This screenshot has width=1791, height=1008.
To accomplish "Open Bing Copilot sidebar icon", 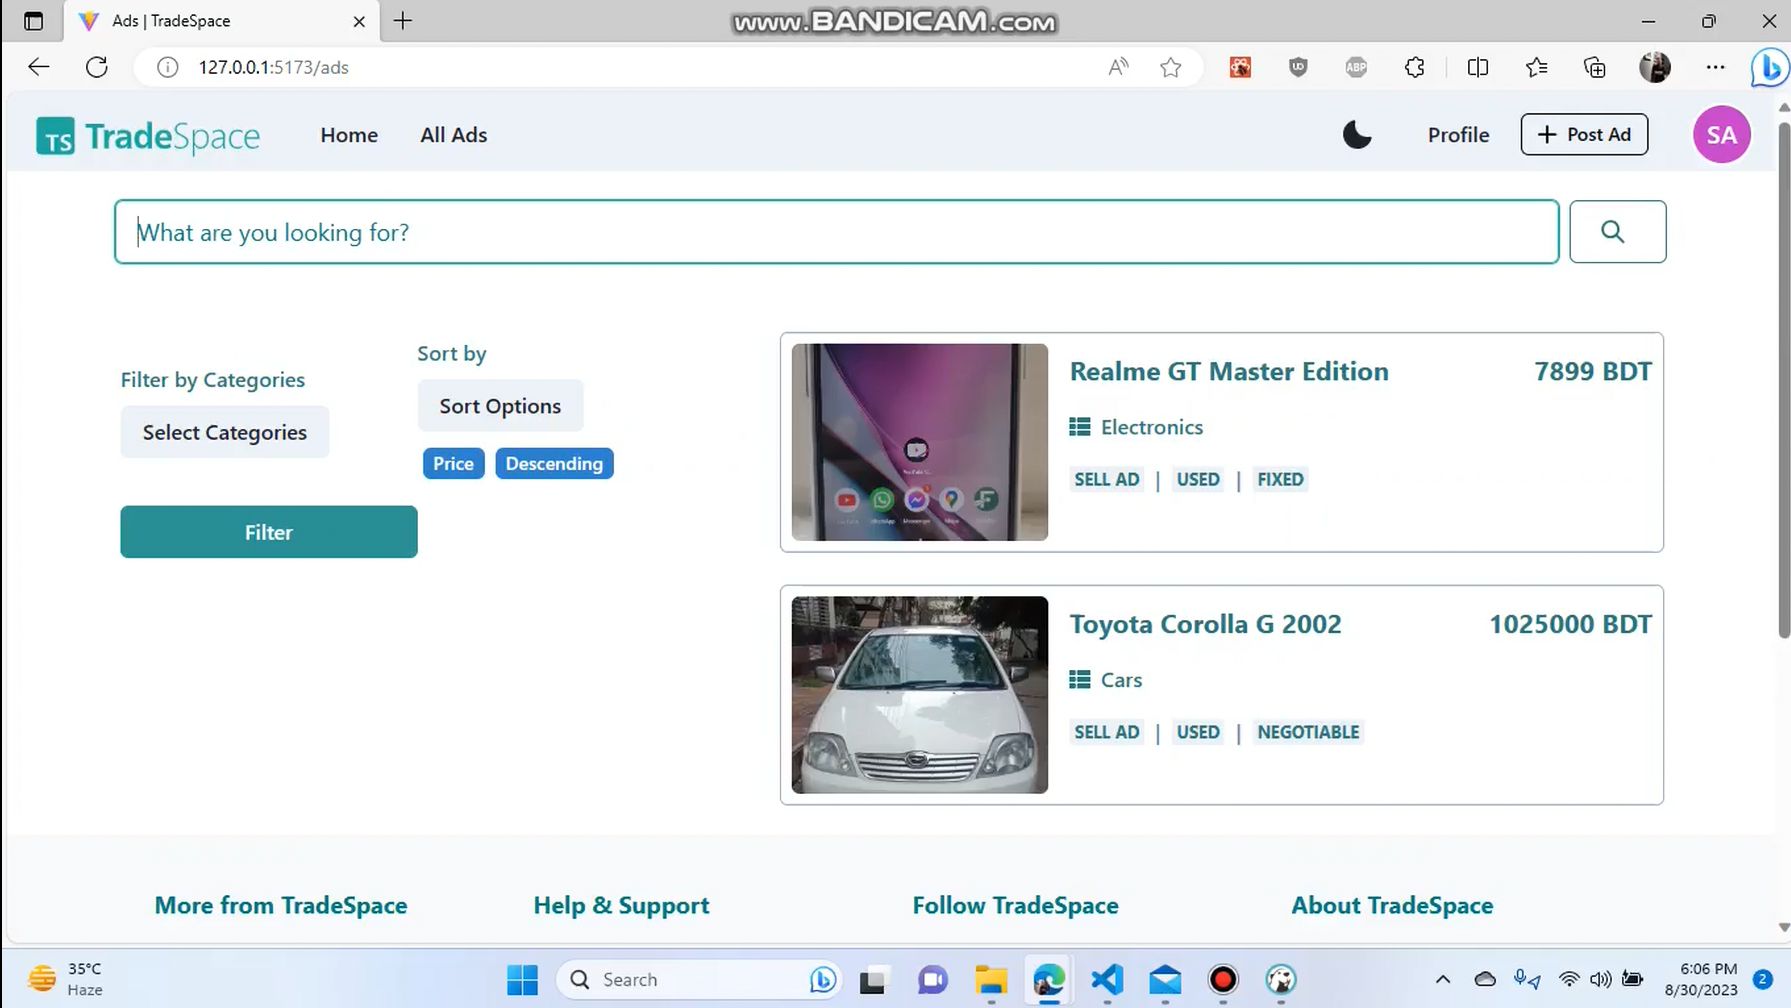I will pyautogui.click(x=1769, y=67).
